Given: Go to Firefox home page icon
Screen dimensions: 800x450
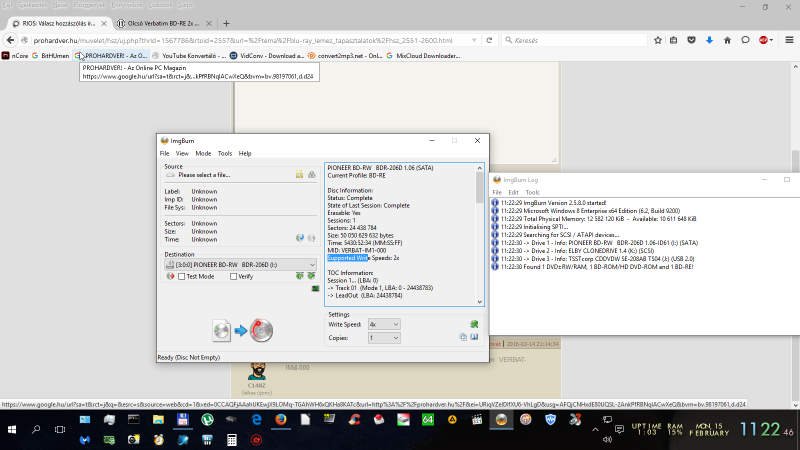Looking at the screenshot, I should pos(727,40).
